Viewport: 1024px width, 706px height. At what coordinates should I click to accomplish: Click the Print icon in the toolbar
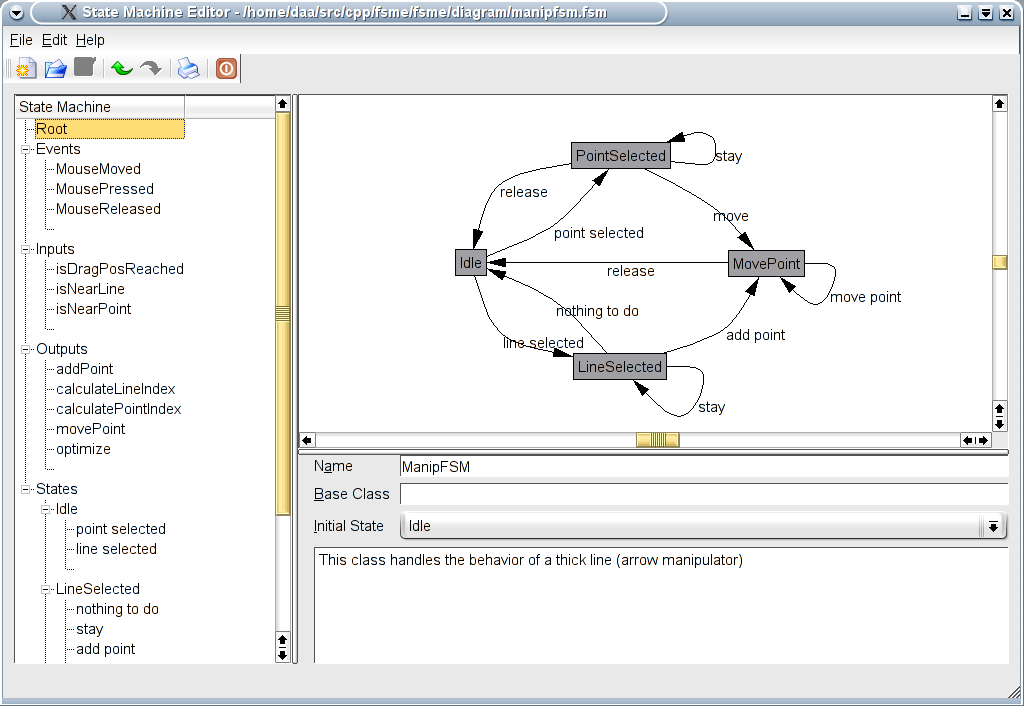188,69
